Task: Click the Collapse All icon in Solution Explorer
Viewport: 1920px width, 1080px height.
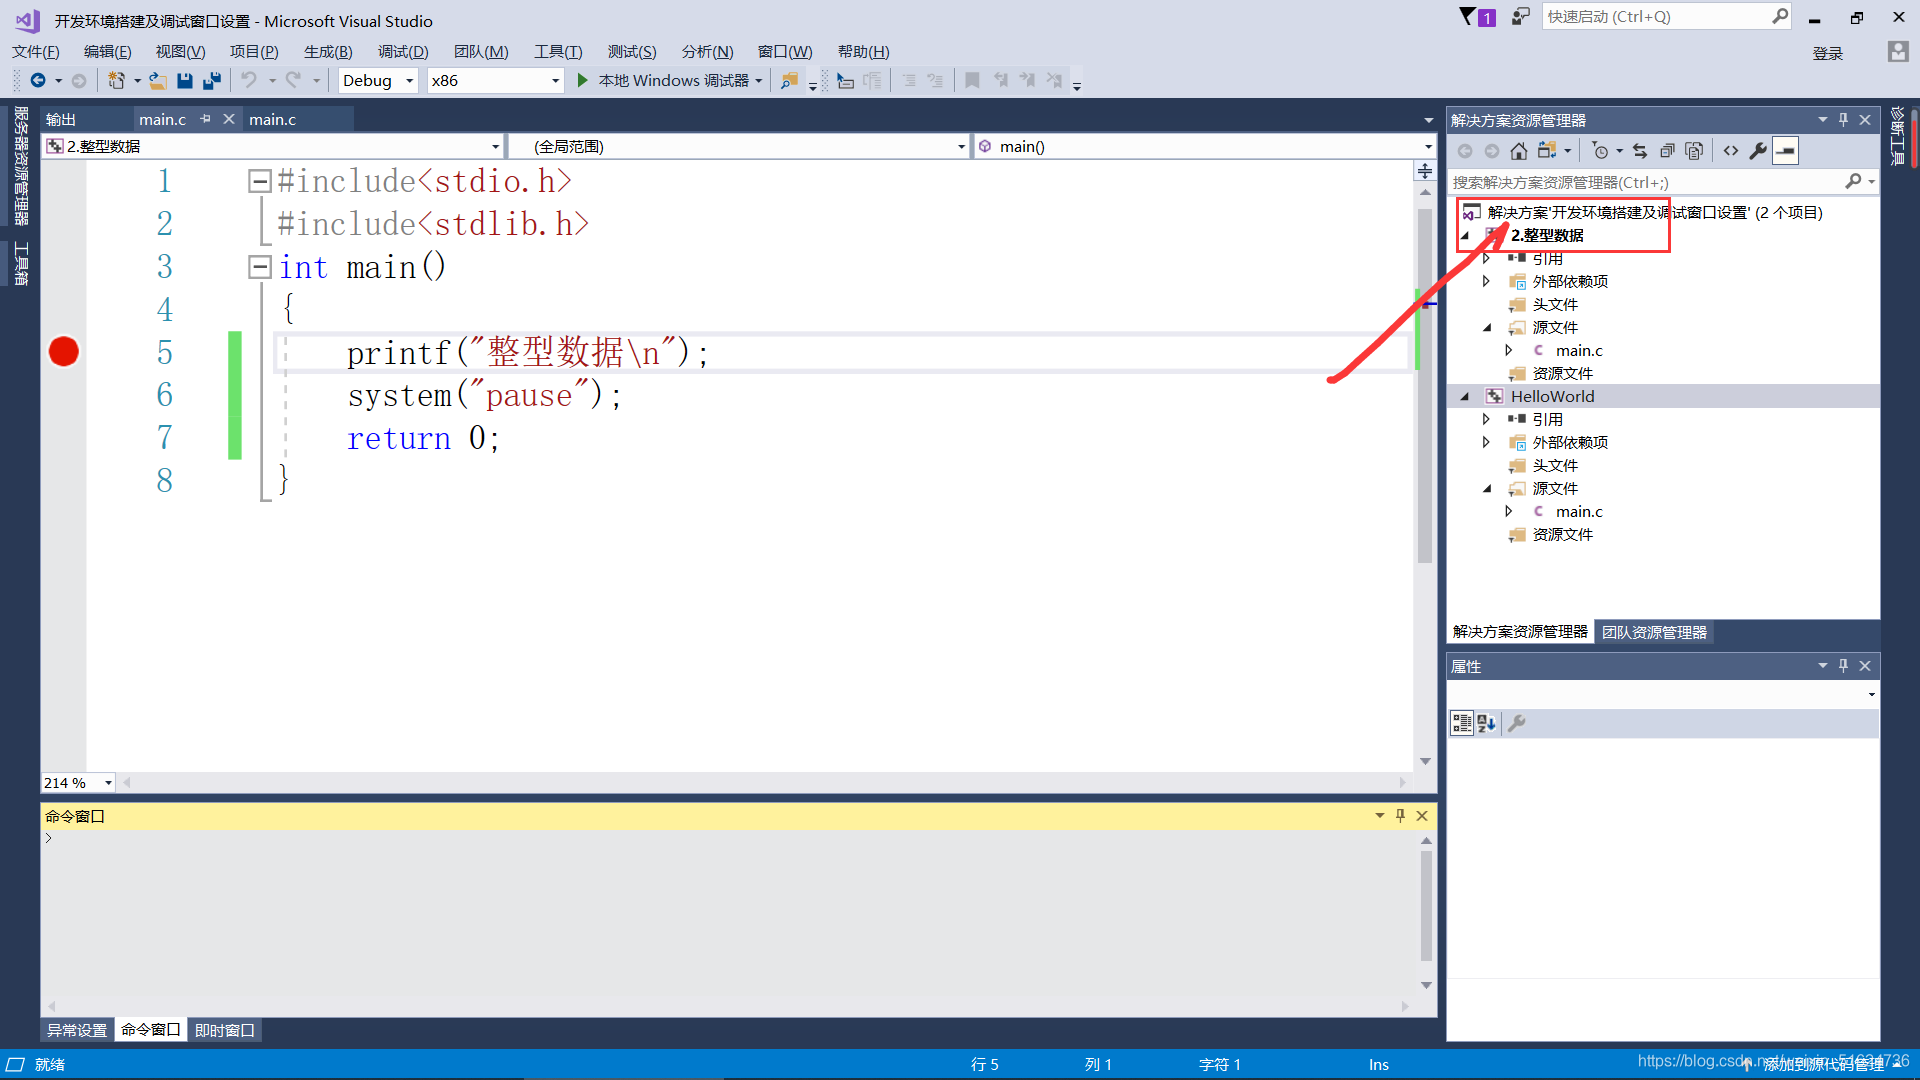Action: (x=1667, y=151)
